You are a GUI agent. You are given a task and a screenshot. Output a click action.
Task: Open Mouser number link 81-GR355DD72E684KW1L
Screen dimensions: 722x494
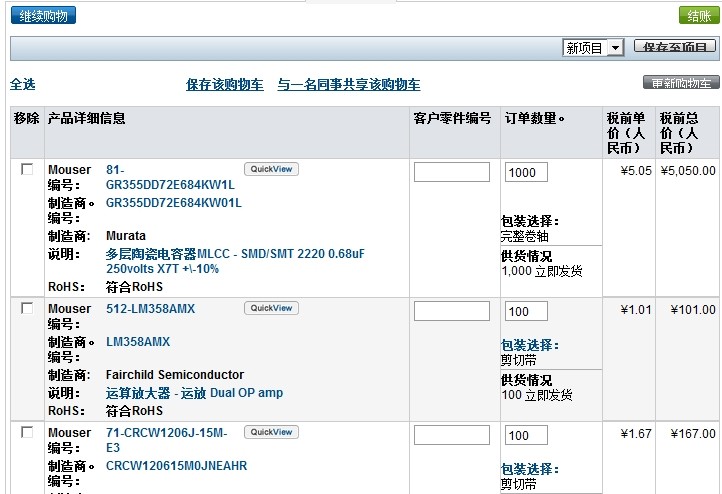(170, 177)
